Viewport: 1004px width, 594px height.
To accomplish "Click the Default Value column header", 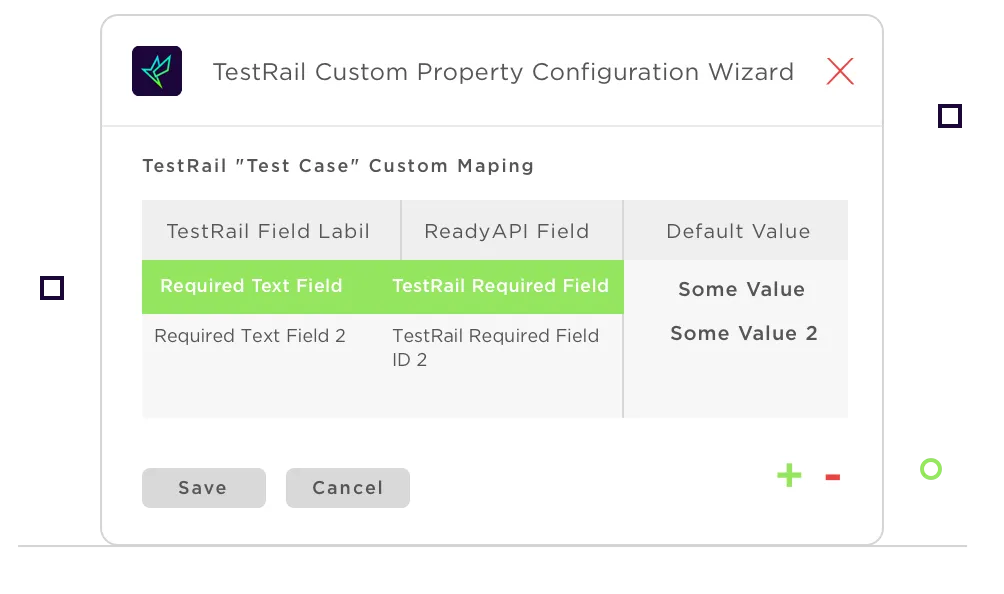I will (738, 231).
